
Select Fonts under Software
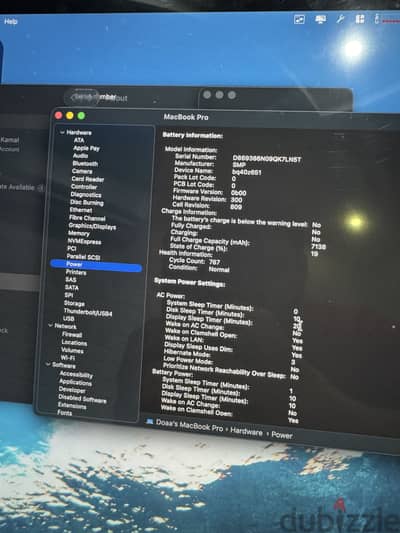pyautogui.click(x=64, y=413)
